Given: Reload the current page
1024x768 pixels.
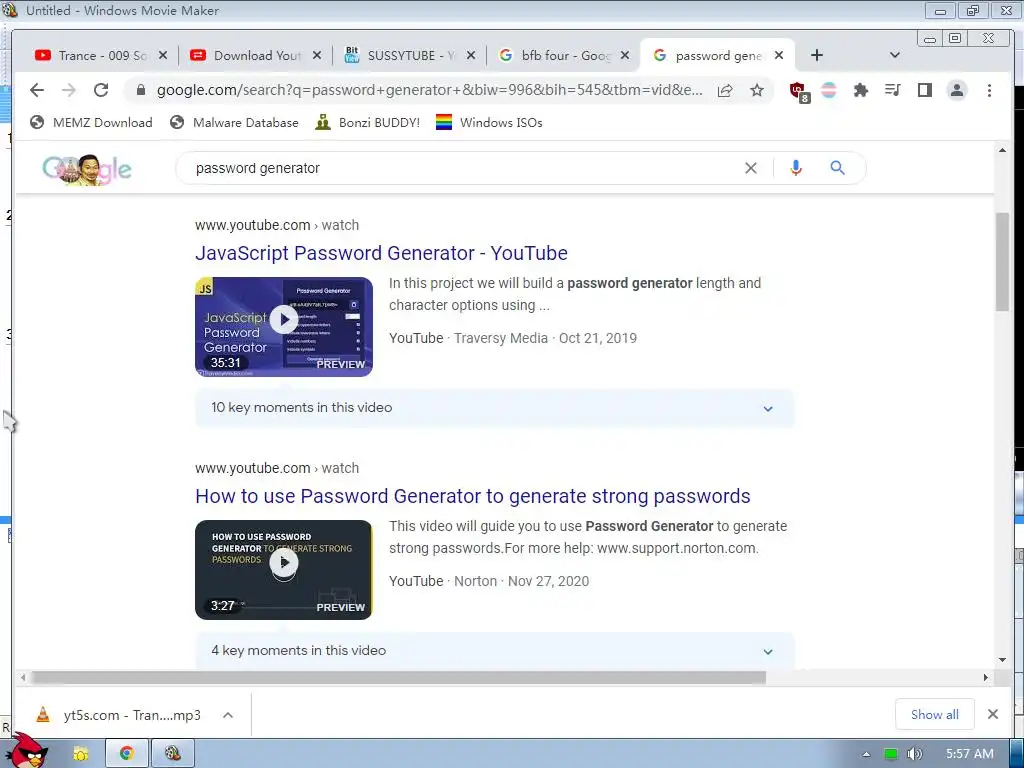Looking at the screenshot, I should (101, 90).
